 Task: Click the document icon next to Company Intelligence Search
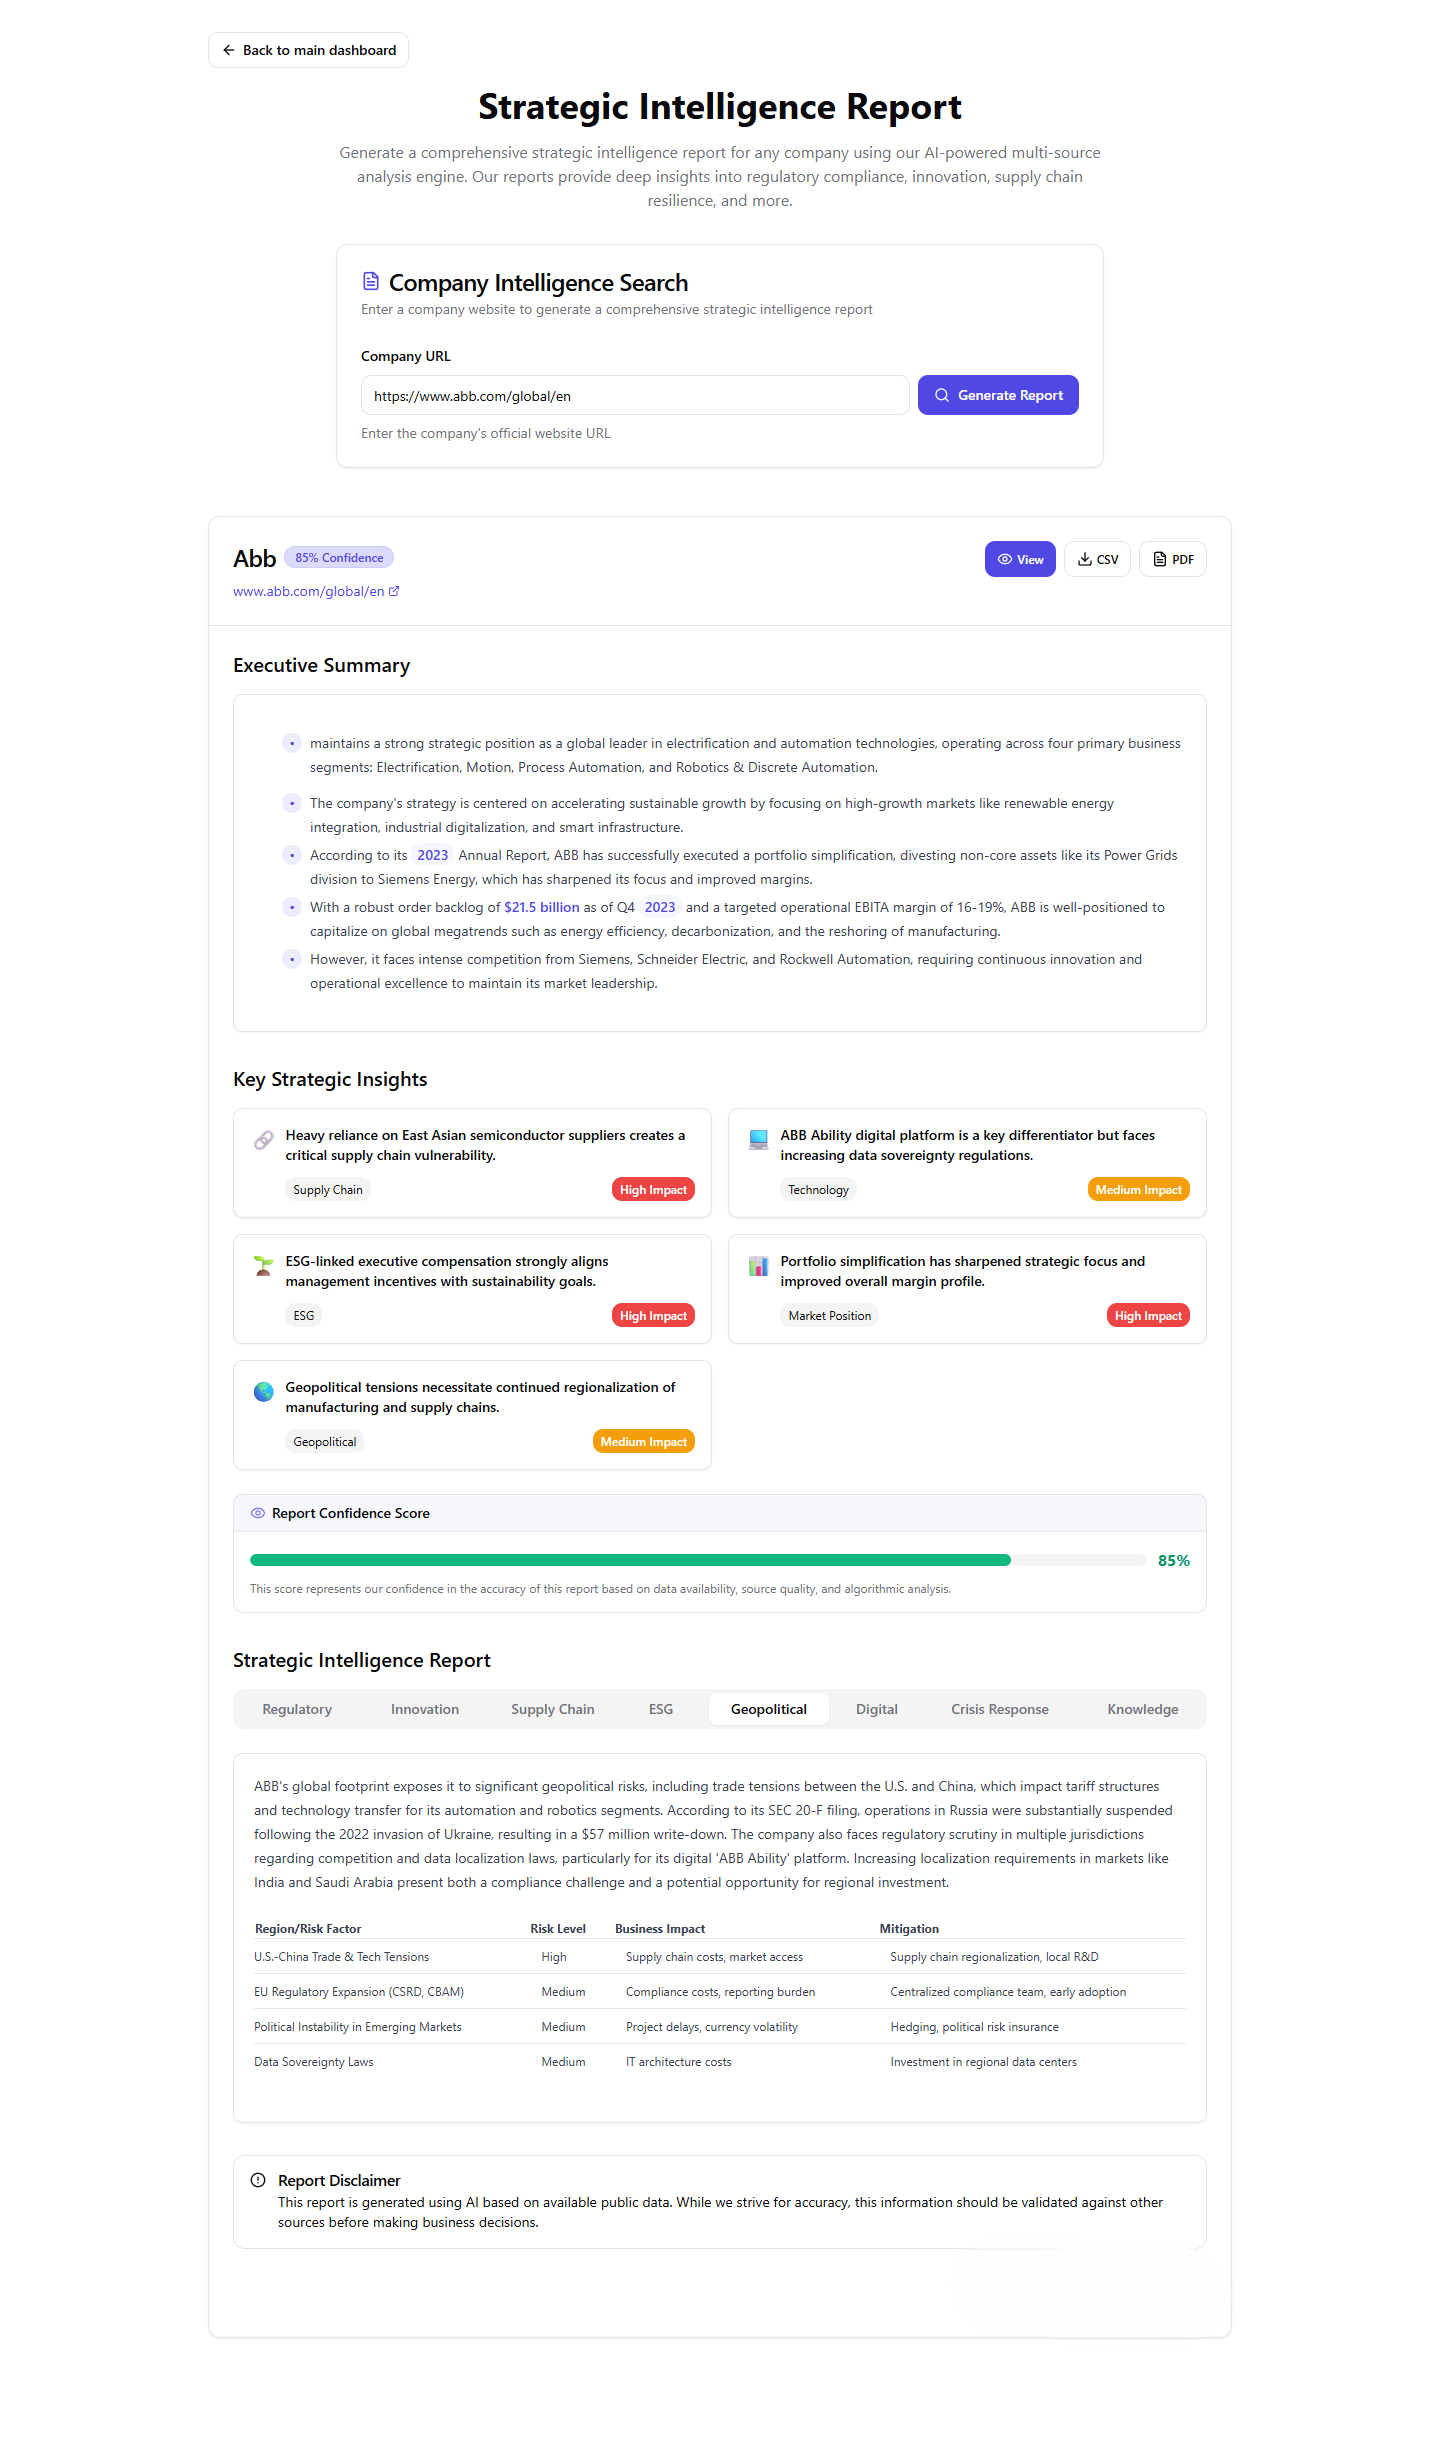coord(371,281)
